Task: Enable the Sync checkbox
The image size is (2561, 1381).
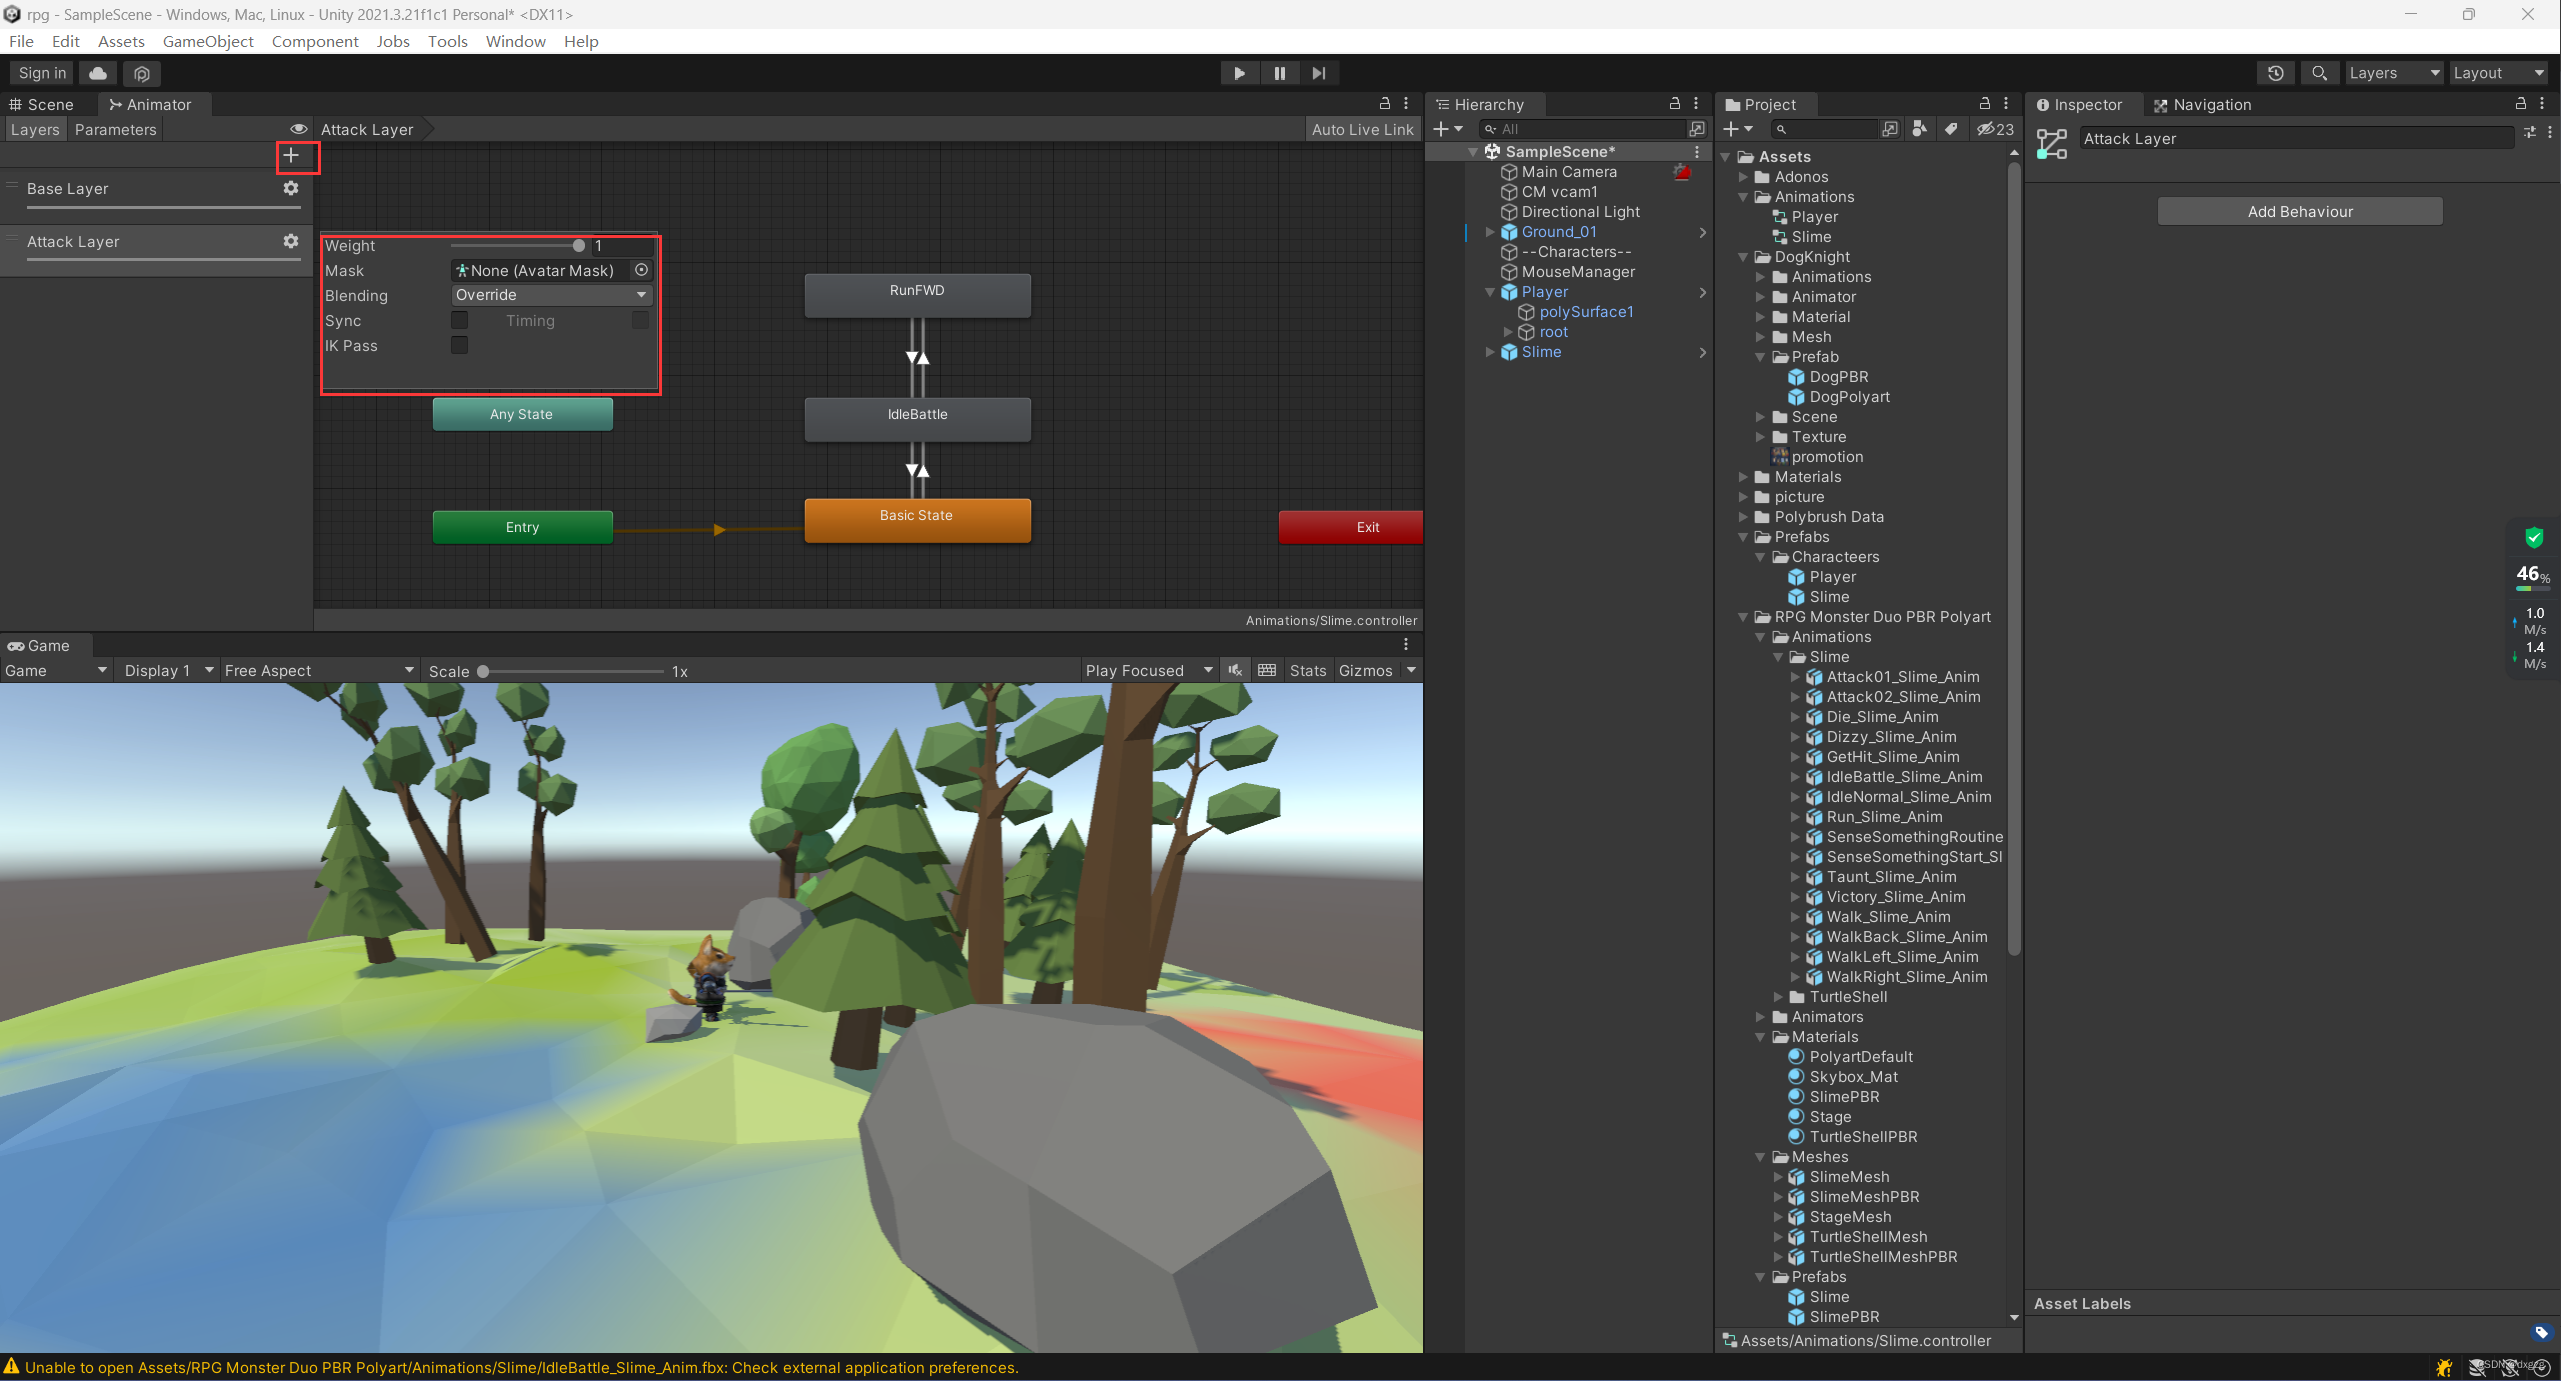Action: pos(459,320)
